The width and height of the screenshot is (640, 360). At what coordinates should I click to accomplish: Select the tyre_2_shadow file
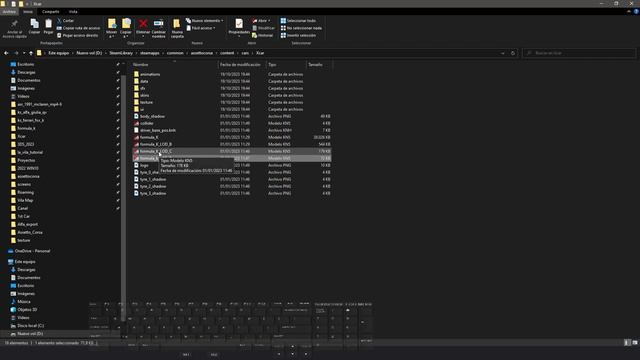pyautogui.click(x=232, y=186)
